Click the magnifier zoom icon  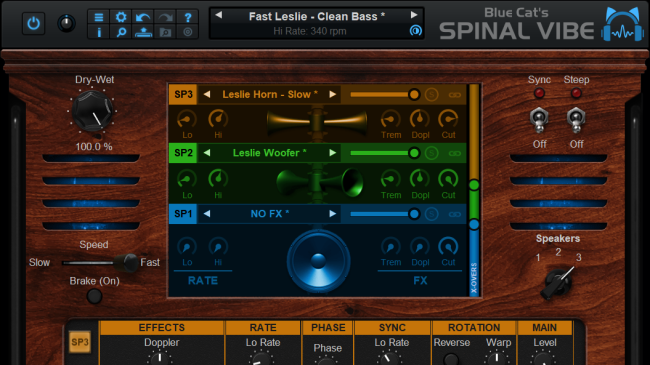pos(121,32)
